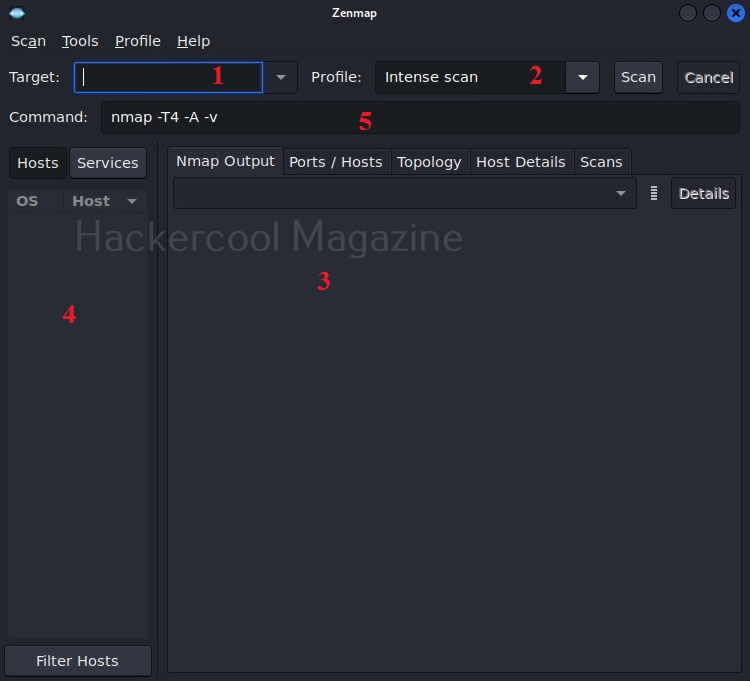This screenshot has height=681, width=750.
Task: Start scan with the Scan button
Action: 638,77
